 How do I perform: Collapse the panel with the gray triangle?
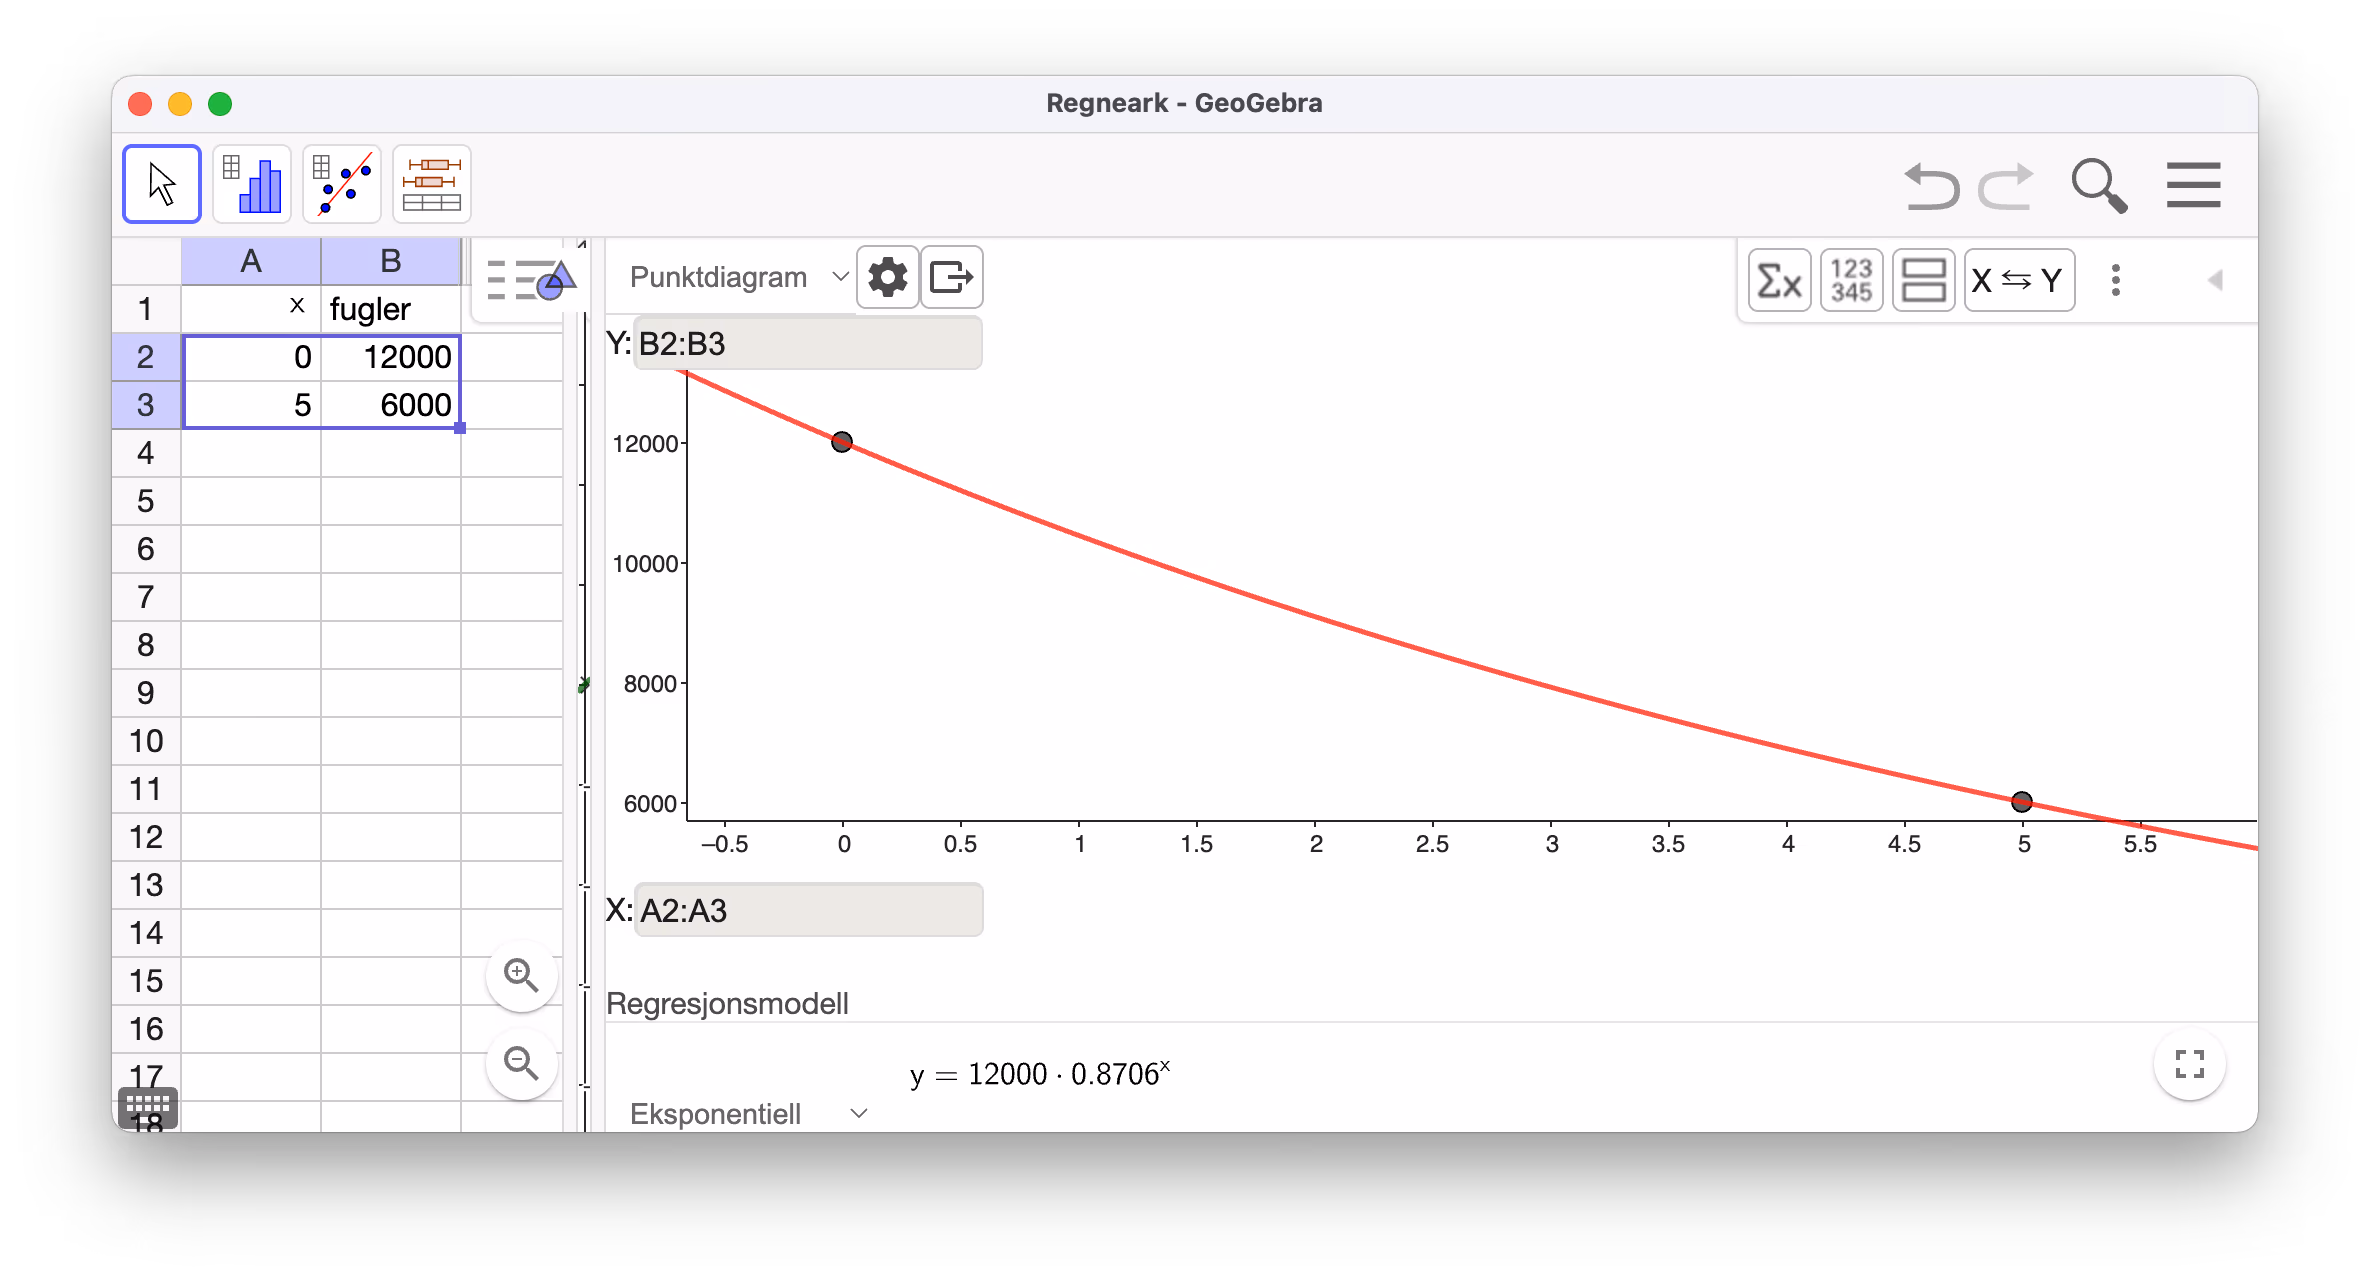click(2215, 280)
